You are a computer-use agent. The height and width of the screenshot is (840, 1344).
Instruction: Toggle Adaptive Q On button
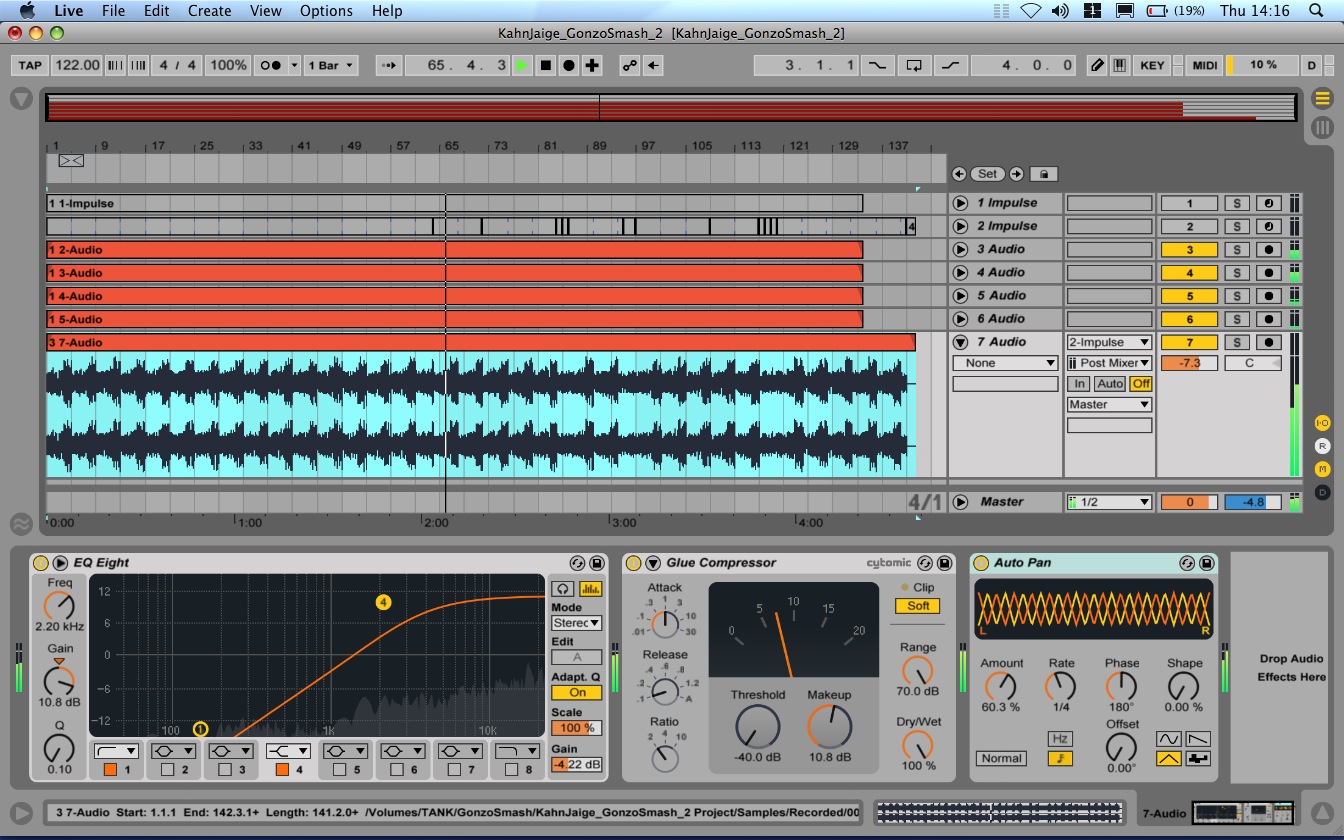[x=577, y=692]
